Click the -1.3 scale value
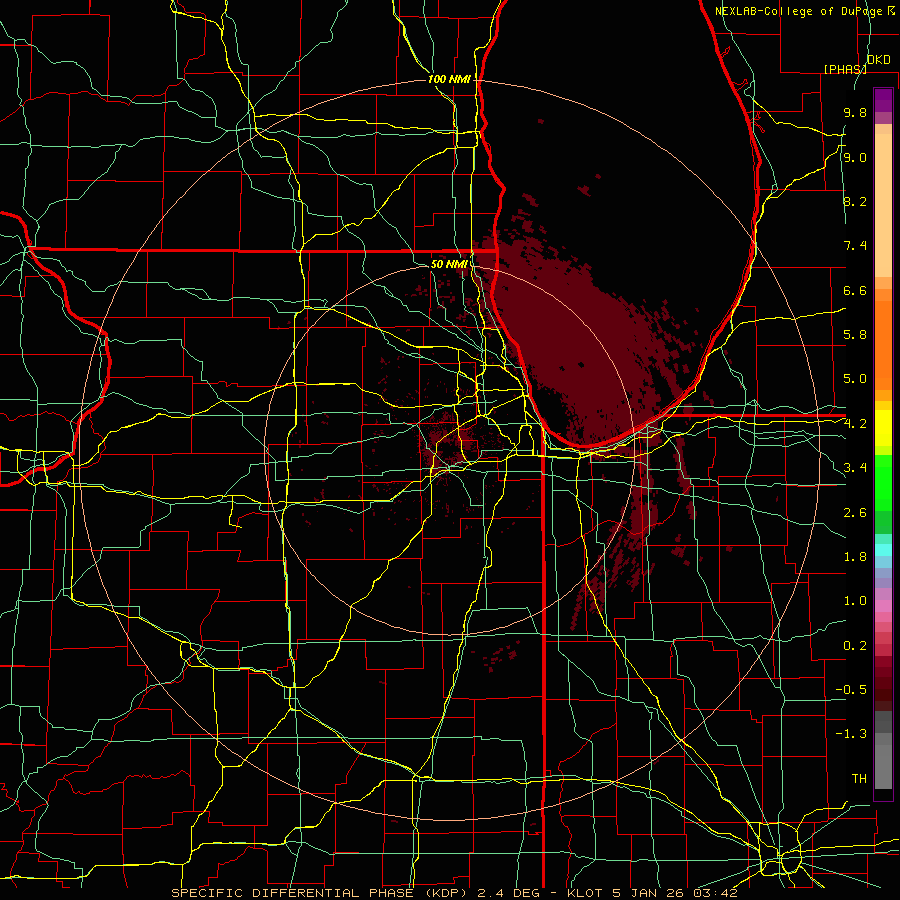The height and width of the screenshot is (900, 900). [x=851, y=734]
